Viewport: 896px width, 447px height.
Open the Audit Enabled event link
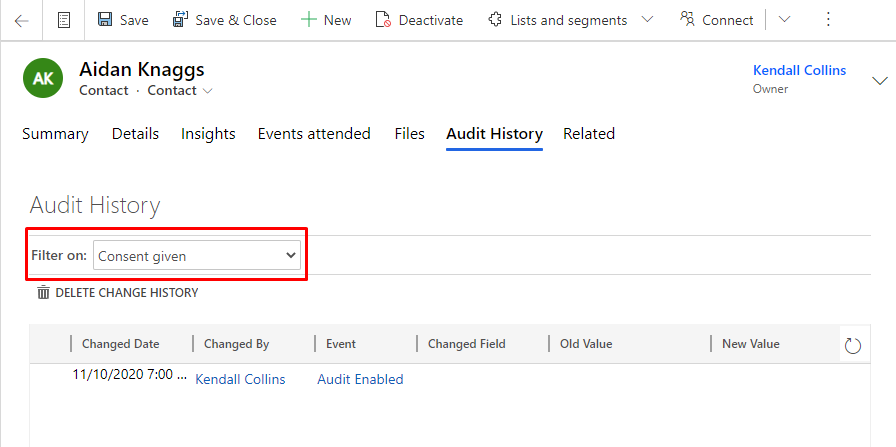click(x=361, y=379)
